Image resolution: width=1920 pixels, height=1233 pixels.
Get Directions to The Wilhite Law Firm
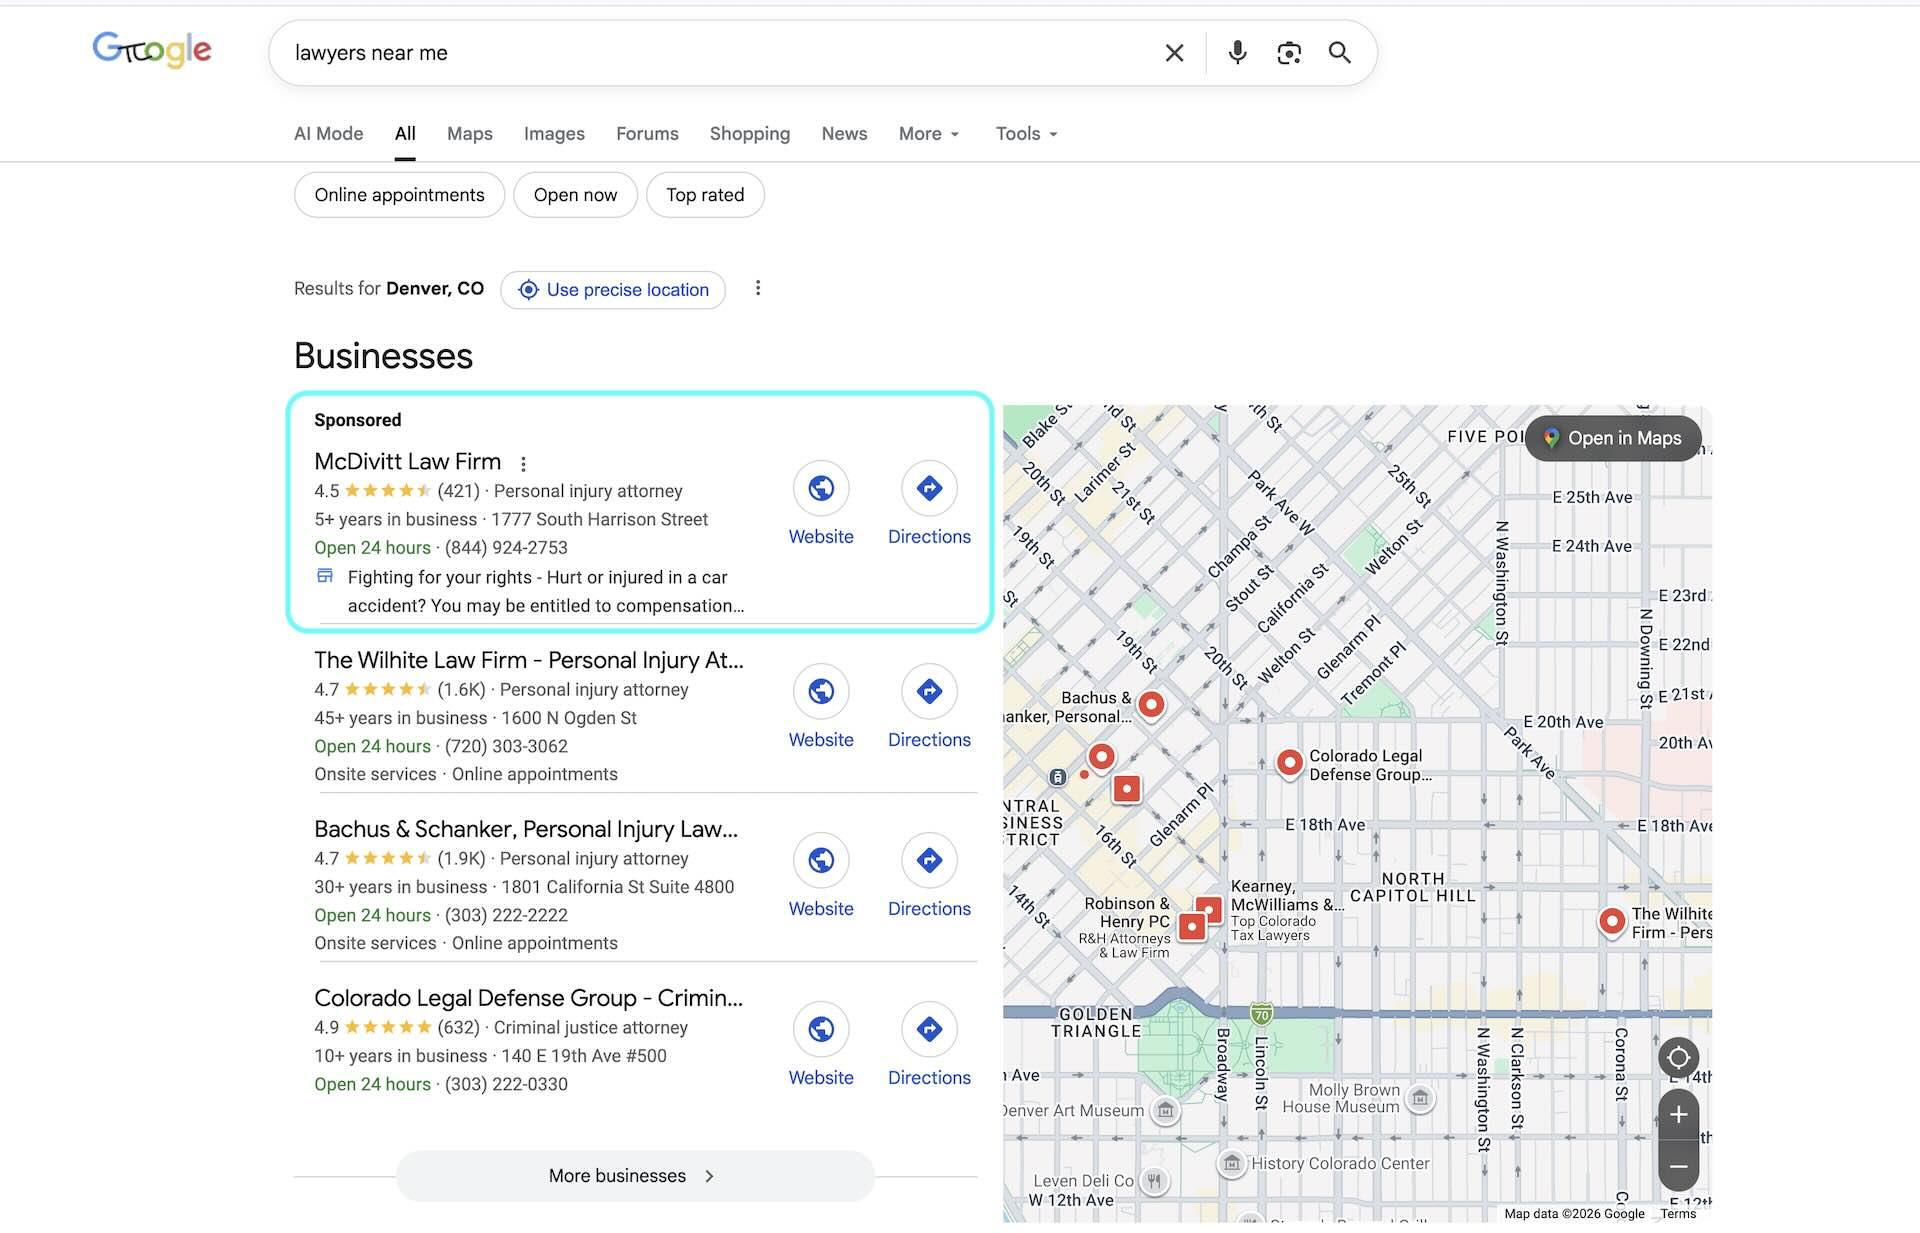pos(929,691)
